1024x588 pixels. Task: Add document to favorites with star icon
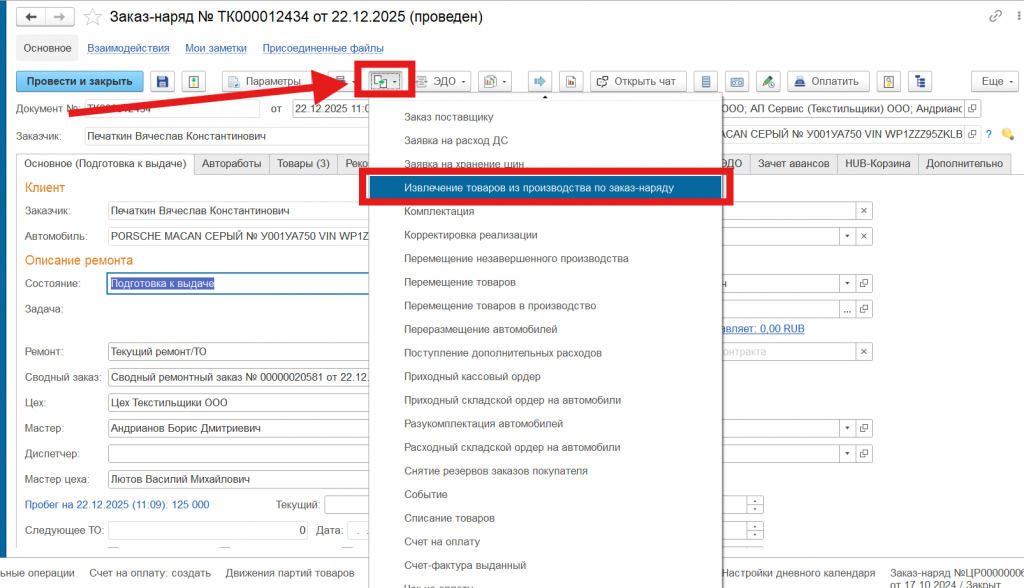point(93,17)
